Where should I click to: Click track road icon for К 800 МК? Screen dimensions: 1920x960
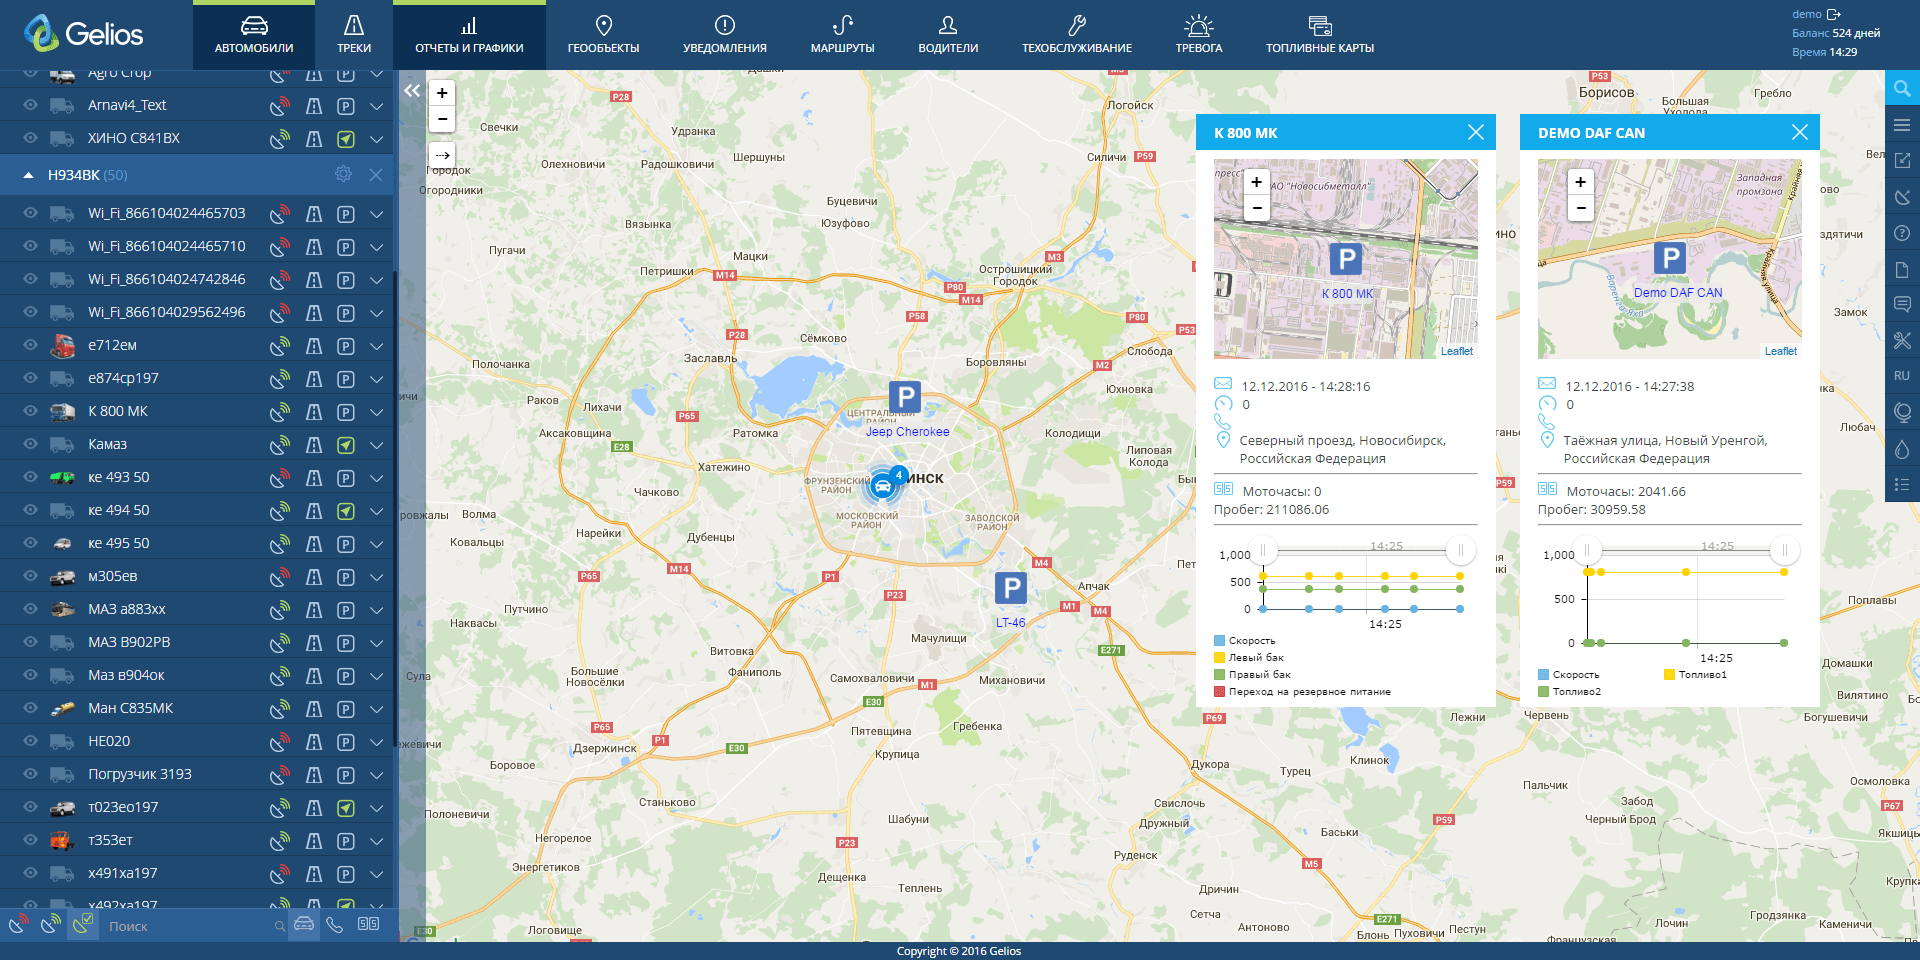pyautogui.click(x=314, y=412)
